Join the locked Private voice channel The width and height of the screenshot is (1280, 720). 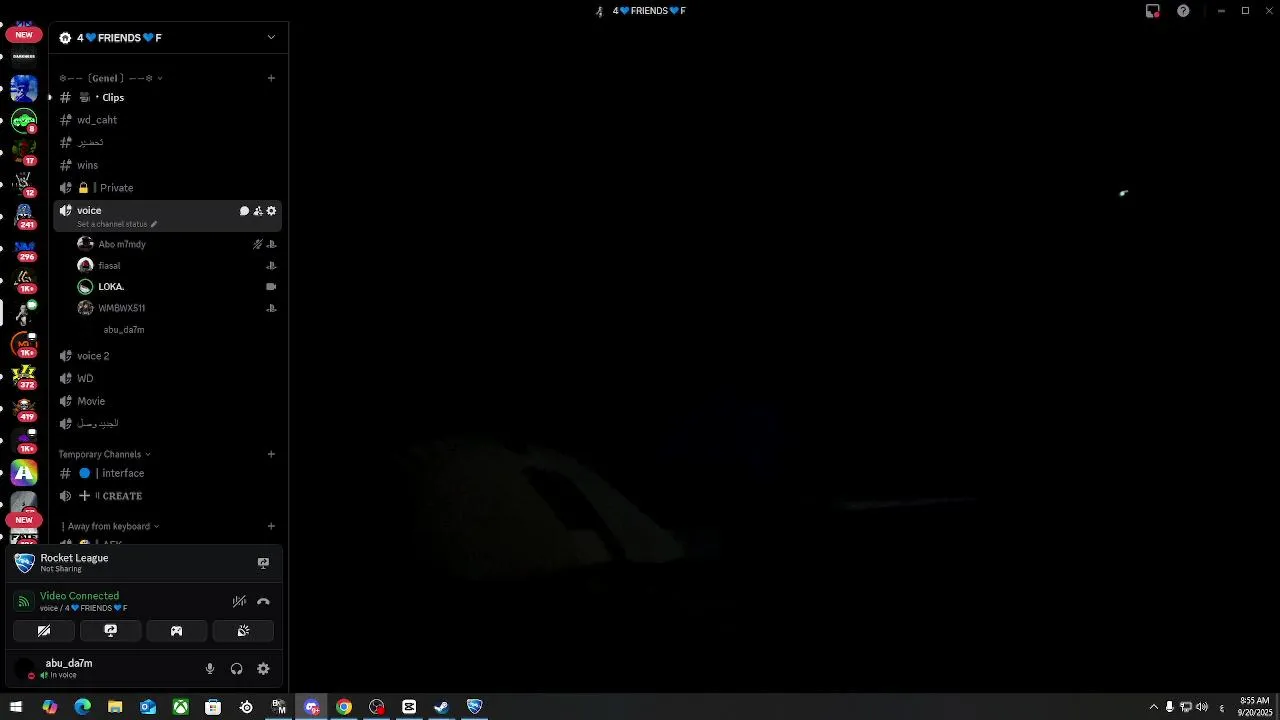click(168, 188)
